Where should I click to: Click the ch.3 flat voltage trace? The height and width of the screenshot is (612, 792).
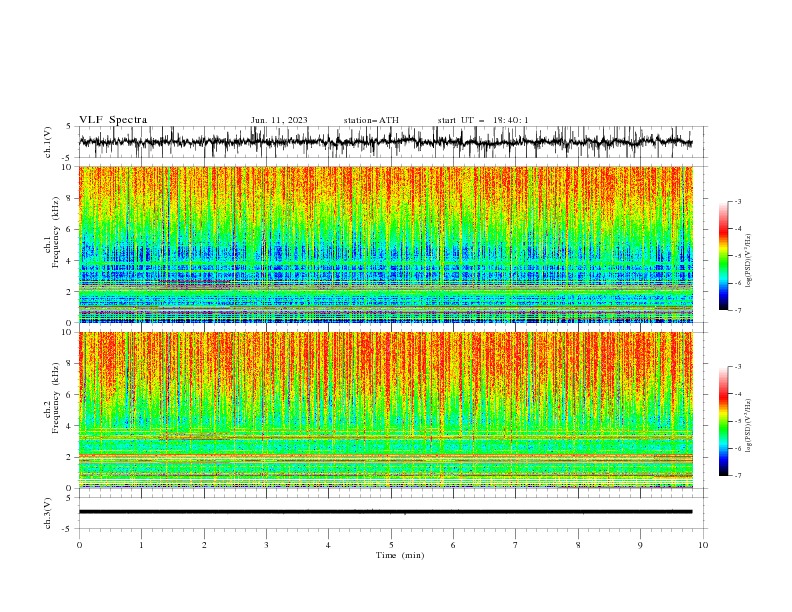(385, 512)
